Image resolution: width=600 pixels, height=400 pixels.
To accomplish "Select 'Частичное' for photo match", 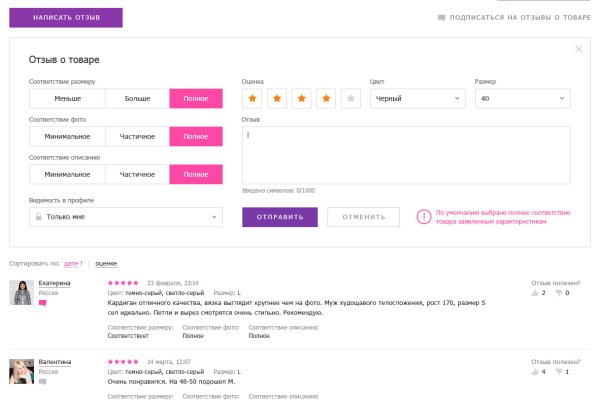I will pyautogui.click(x=137, y=136).
